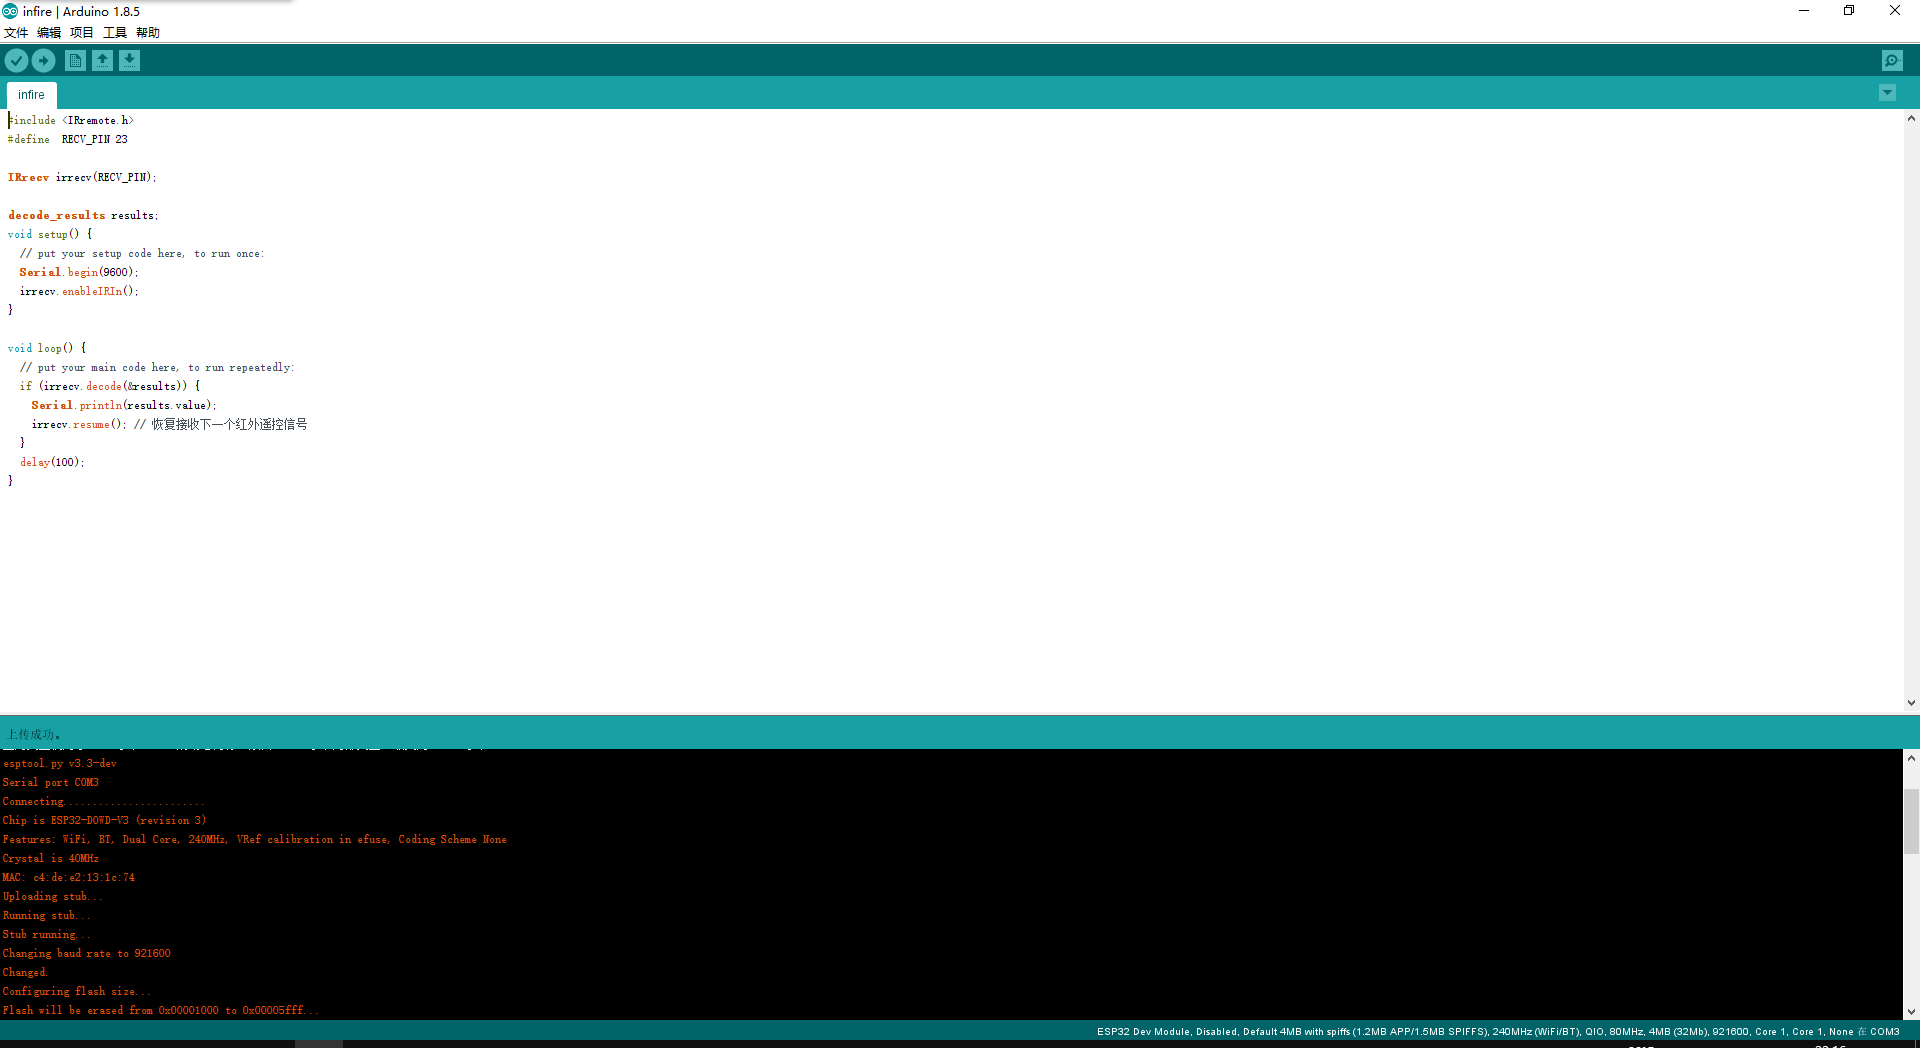
Task: Open the 文件 (File) menu
Action: click(16, 33)
